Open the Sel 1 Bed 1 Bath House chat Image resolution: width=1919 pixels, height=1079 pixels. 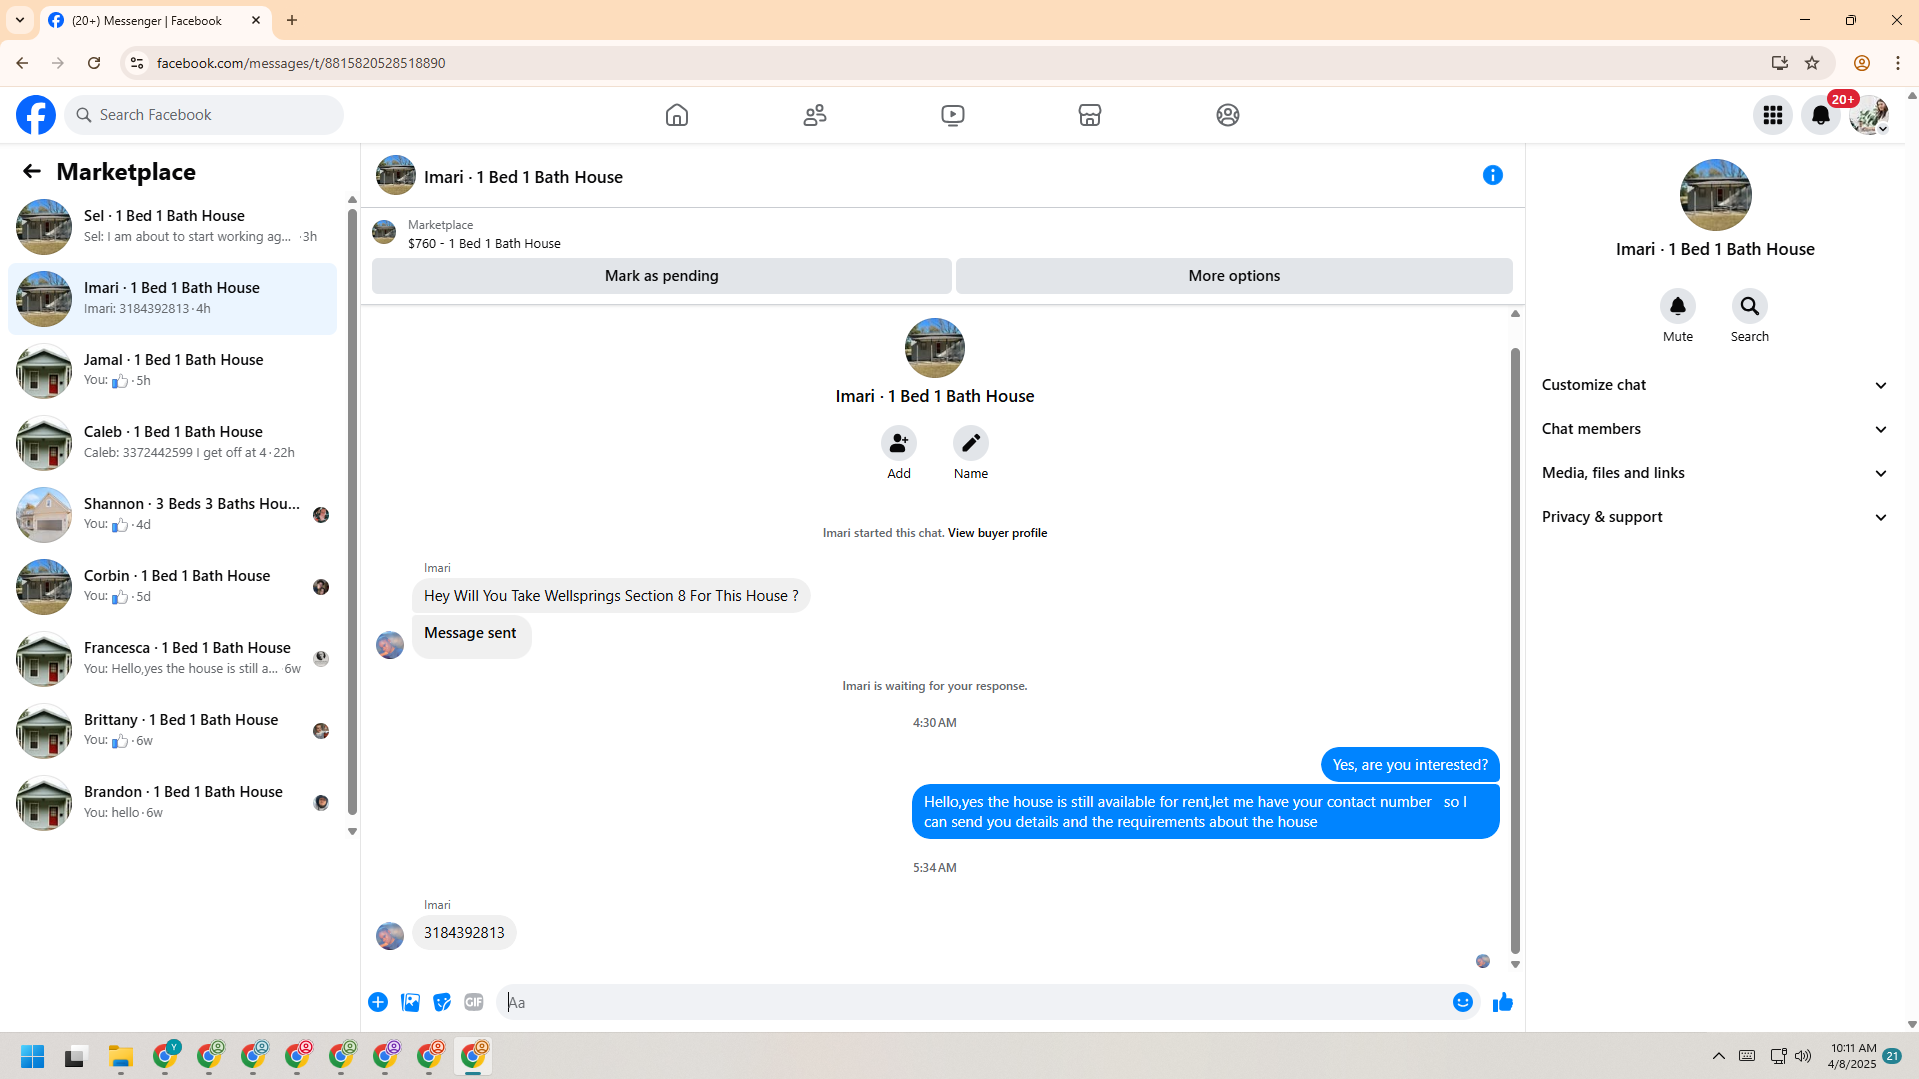pyautogui.click(x=173, y=227)
